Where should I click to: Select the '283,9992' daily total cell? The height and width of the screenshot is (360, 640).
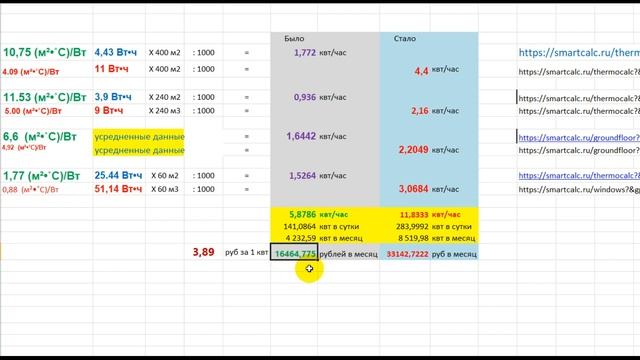(412, 227)
